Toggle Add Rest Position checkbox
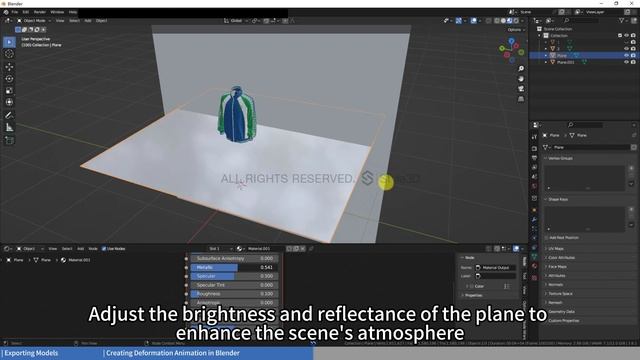Image resolution: width=640 pixels, height=360 pixels. (546, 238)
